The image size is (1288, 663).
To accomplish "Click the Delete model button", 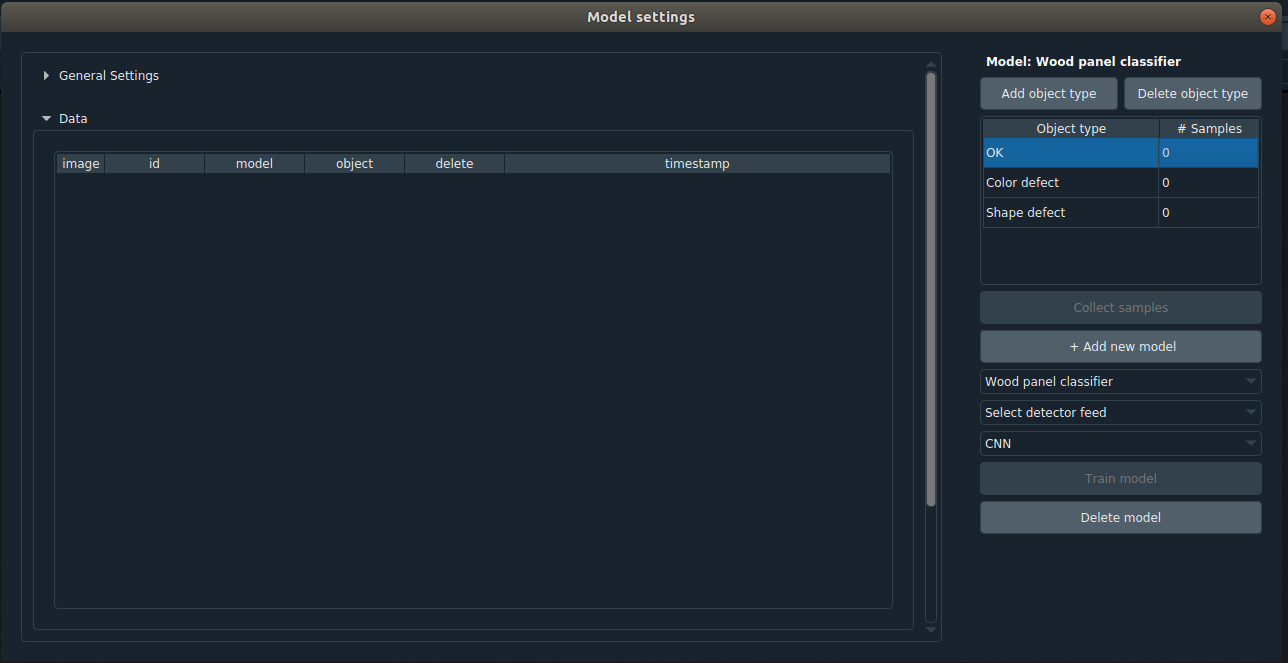I will click(x=1121, y=518).
